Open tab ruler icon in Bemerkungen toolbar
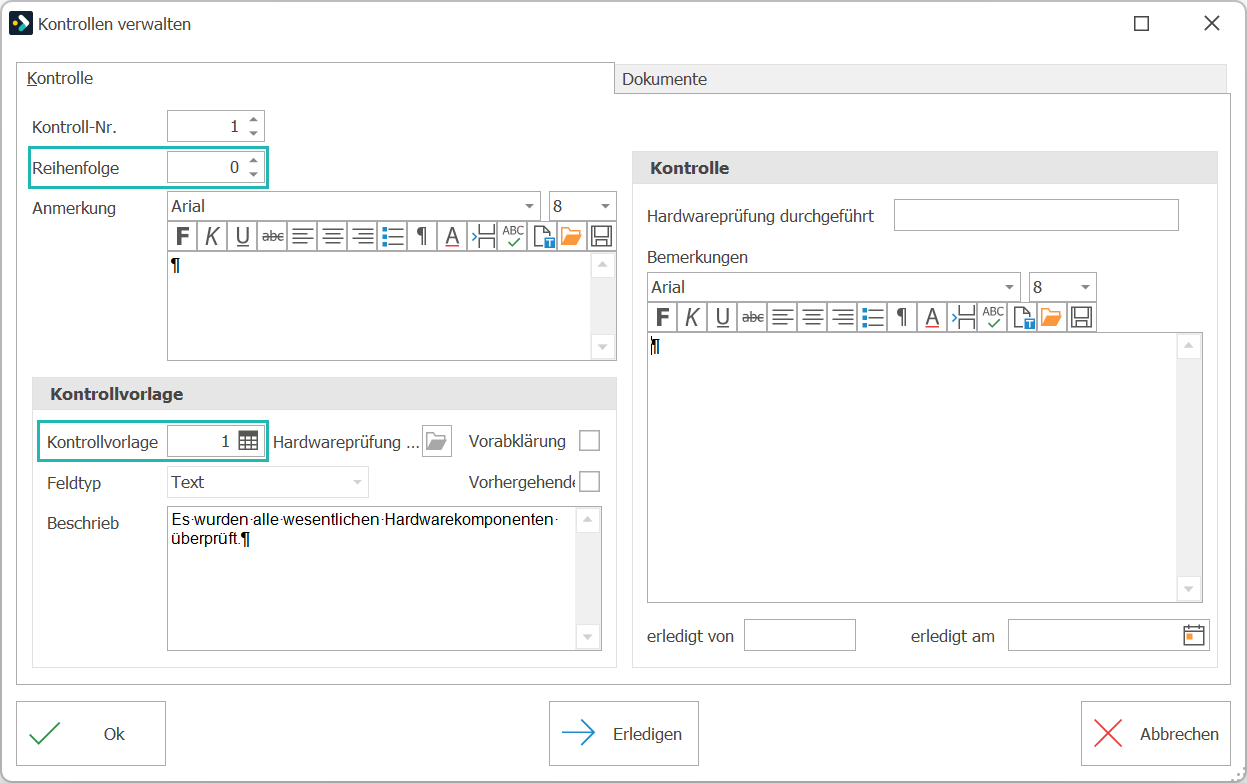The height and width of the screenshot is (783, 1247). (x=962, y=317)
